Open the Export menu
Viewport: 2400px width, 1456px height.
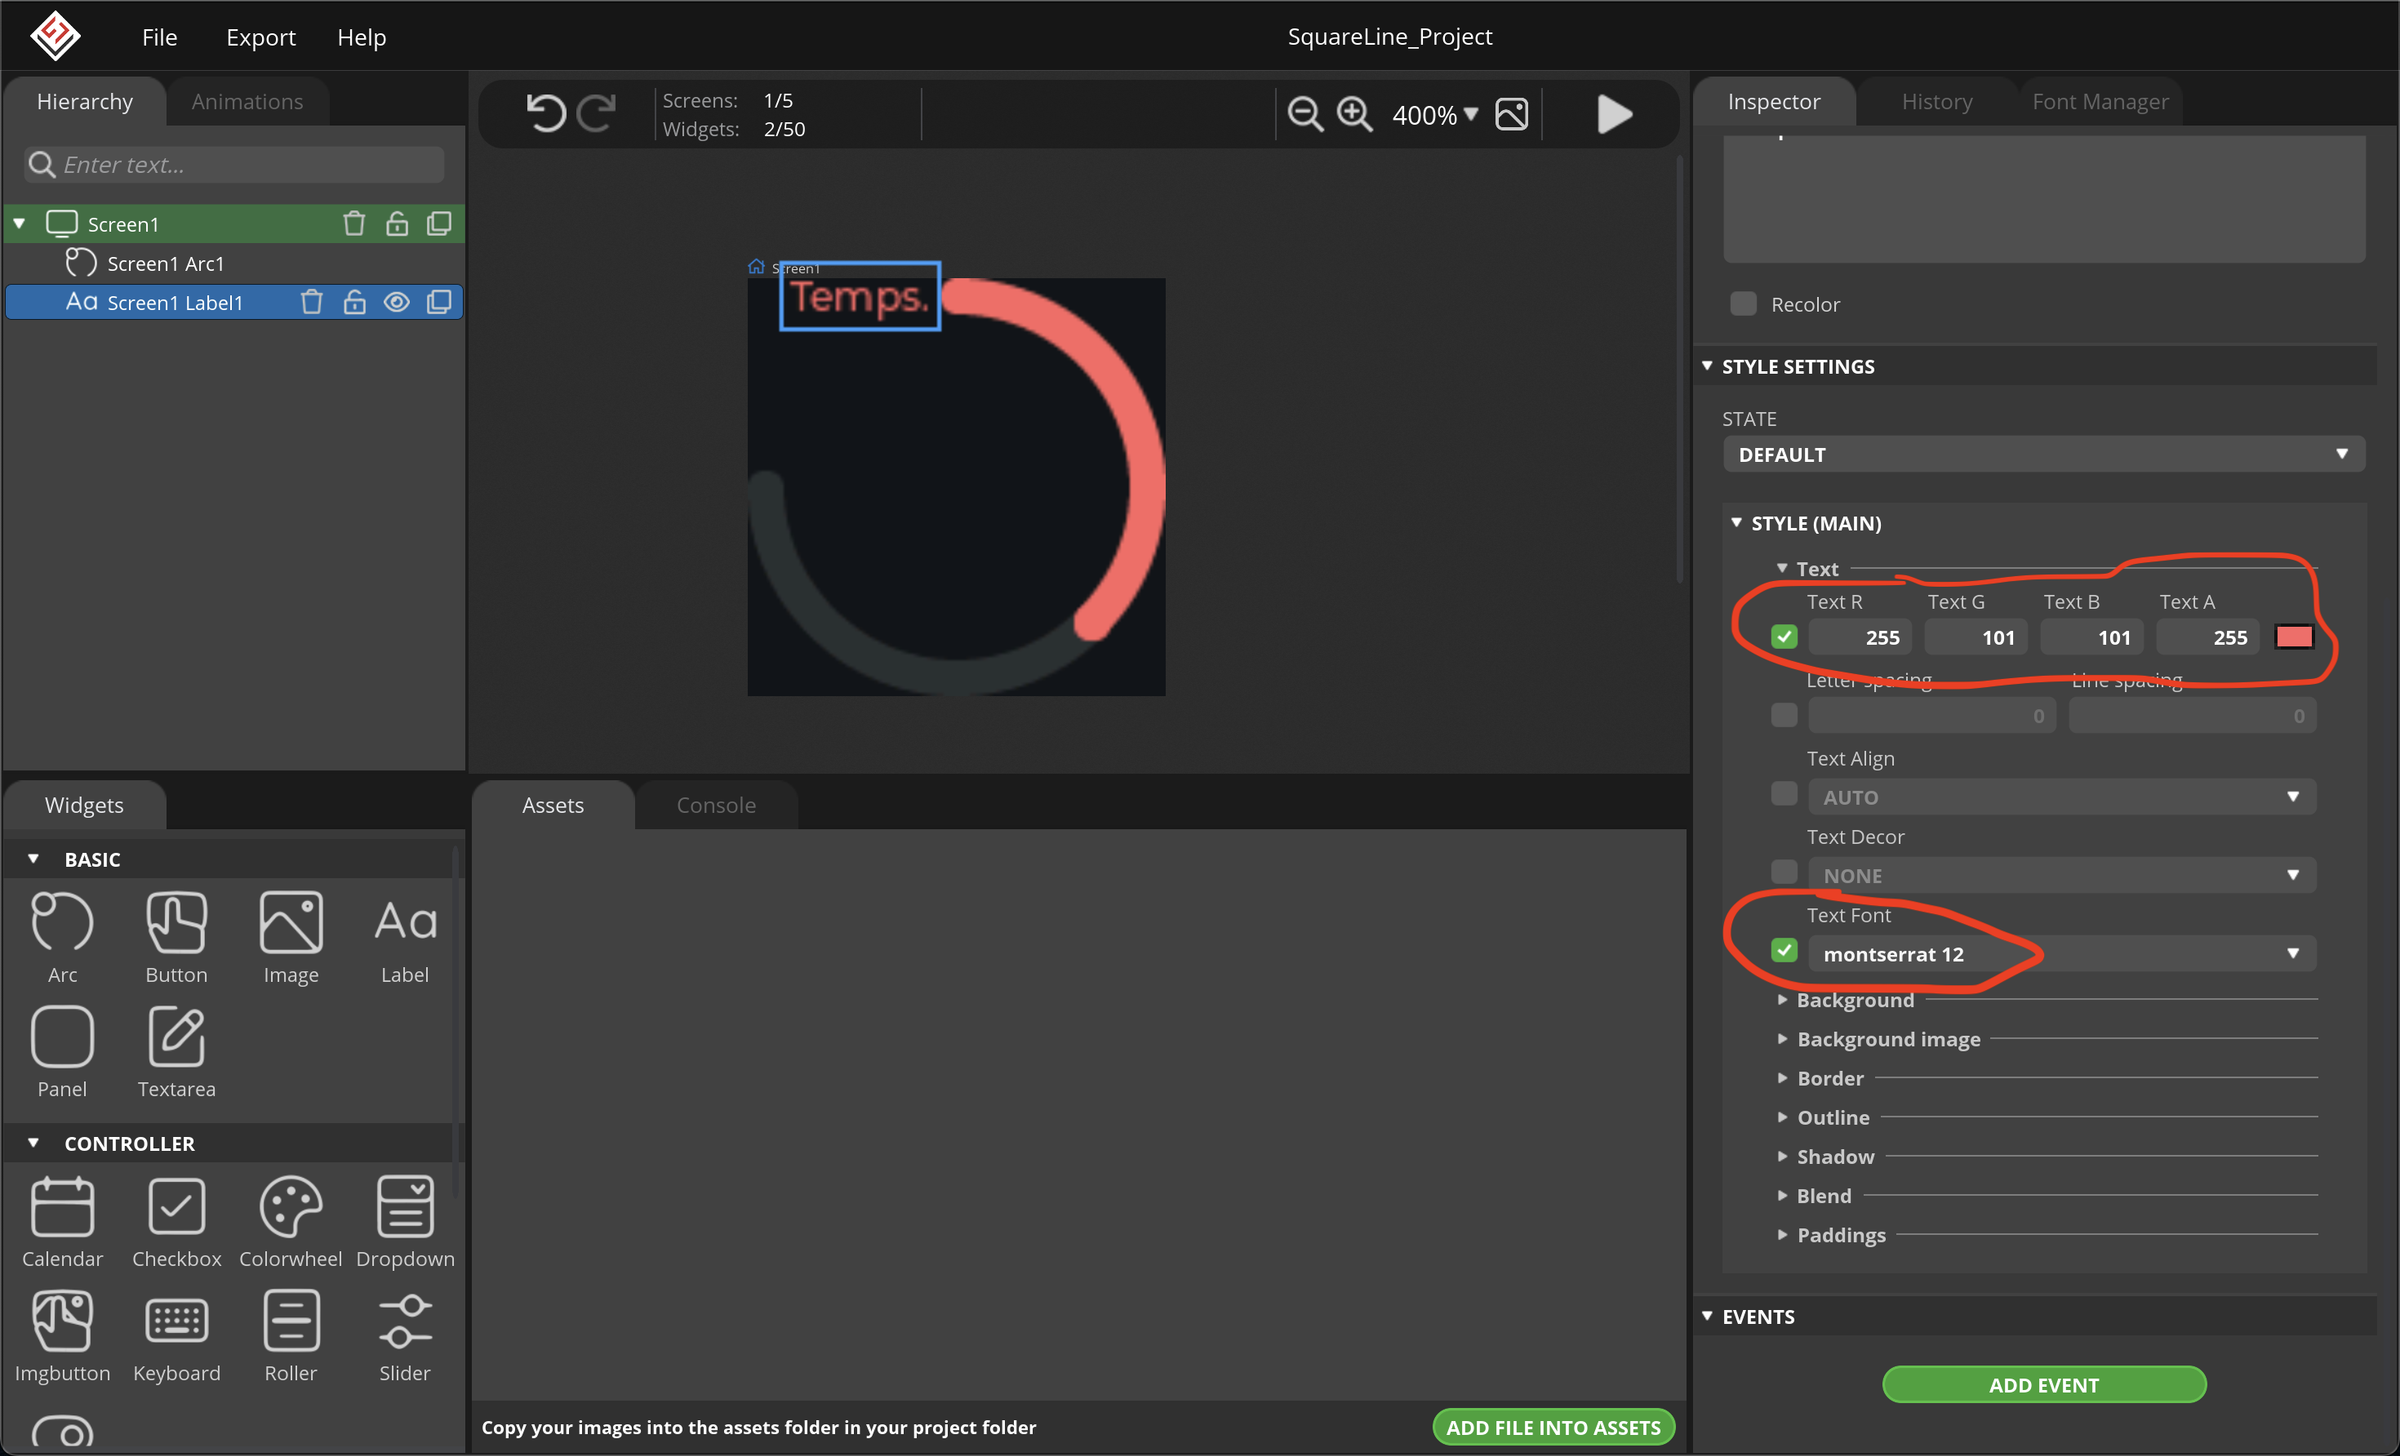click(x=260, y=37)
